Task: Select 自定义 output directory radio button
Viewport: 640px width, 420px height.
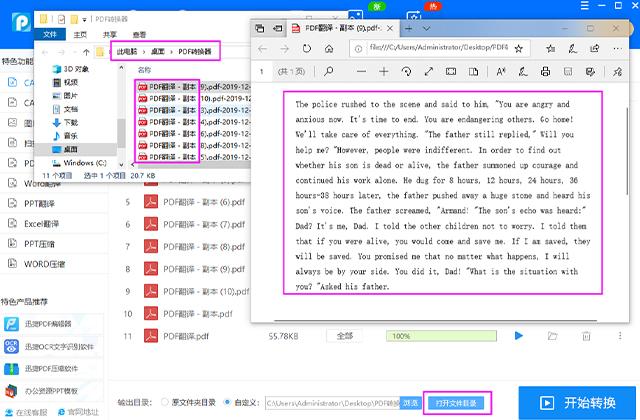Action: [x=227, y=402]
